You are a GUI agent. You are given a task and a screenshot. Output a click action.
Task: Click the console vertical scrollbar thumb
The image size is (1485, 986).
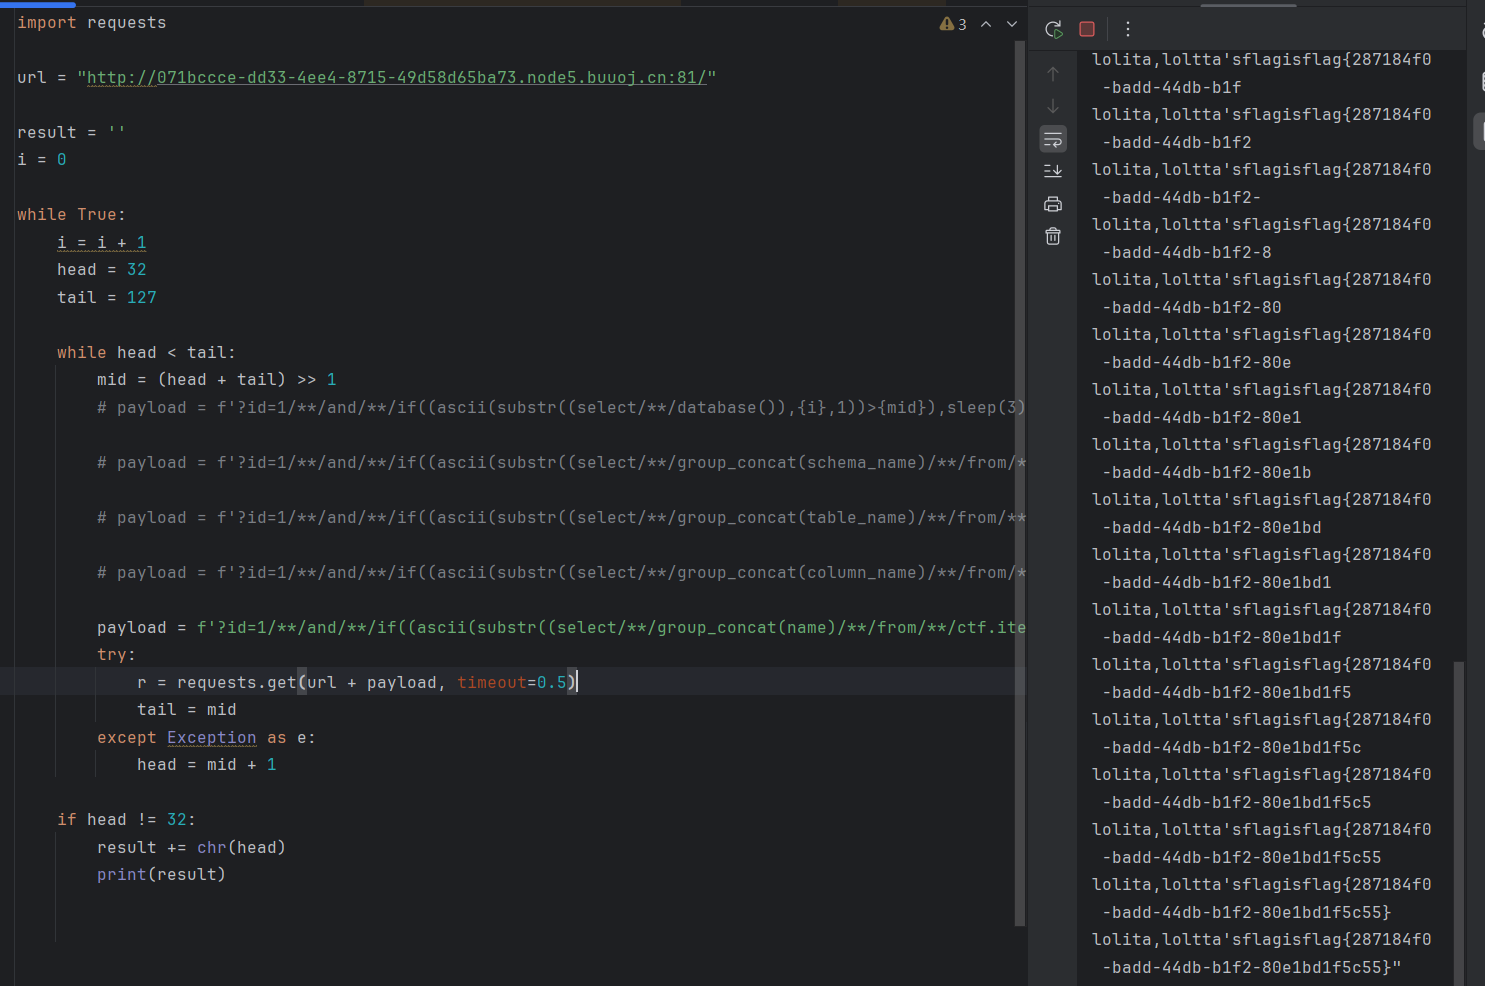tap(1459, 822)
